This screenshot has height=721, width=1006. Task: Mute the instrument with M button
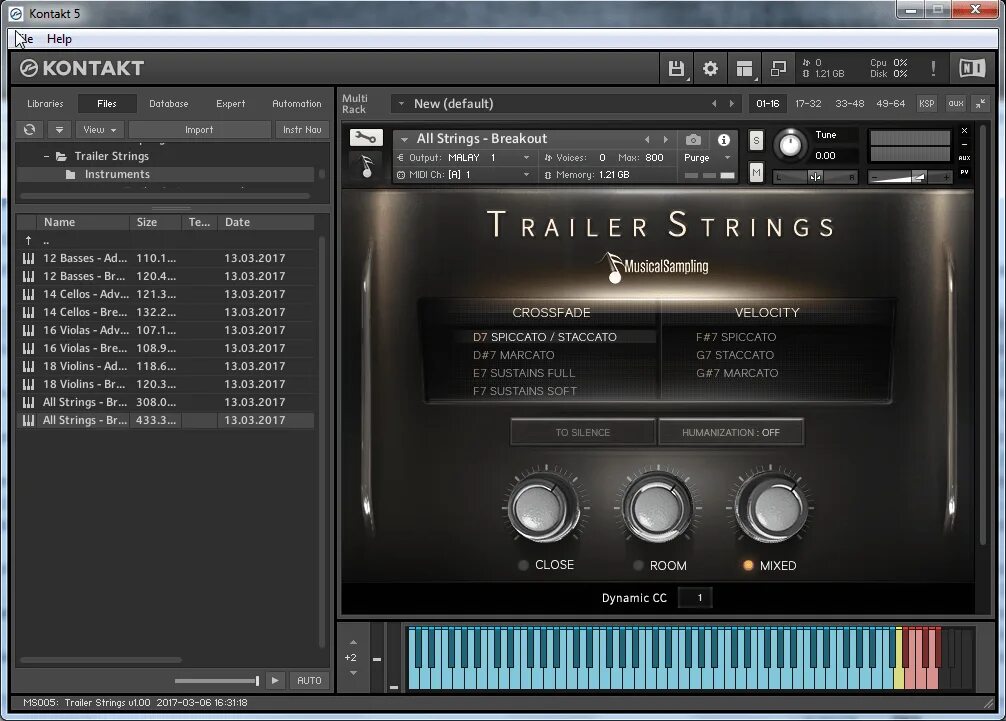pos(756,171)
